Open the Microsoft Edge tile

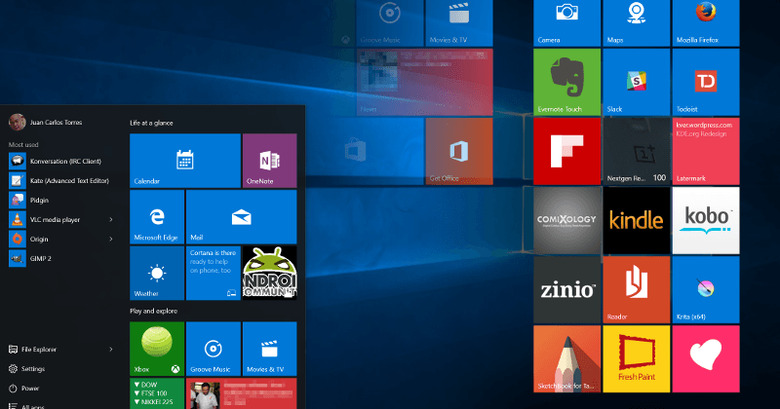(x=157, y=216)
